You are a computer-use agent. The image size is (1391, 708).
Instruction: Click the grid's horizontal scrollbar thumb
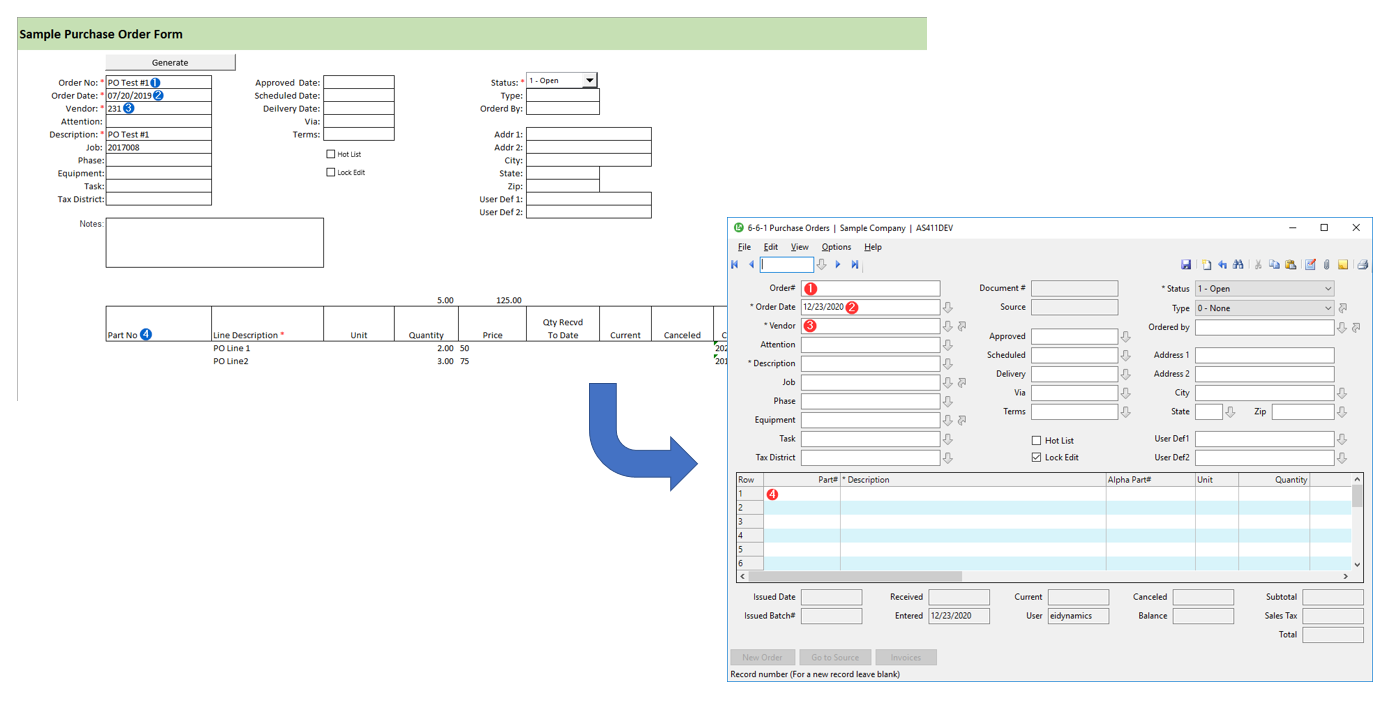(855, 577)
